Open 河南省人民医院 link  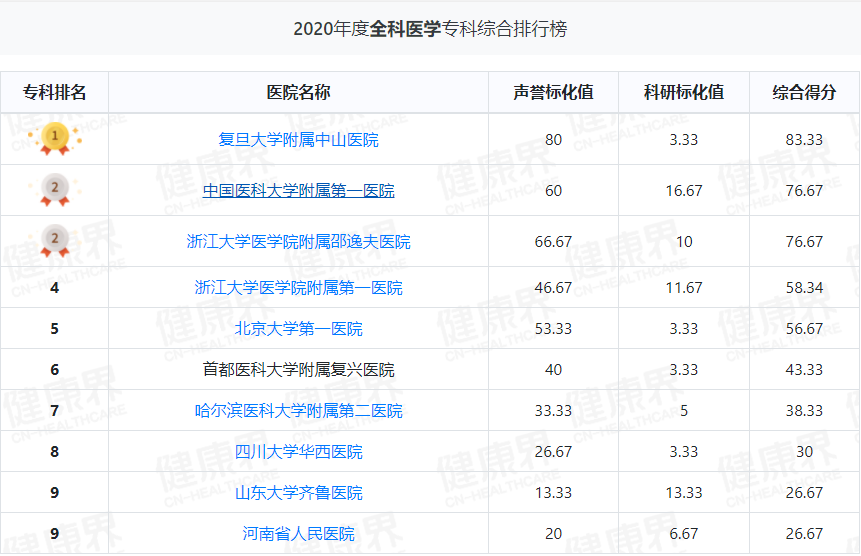coord(298,533)
